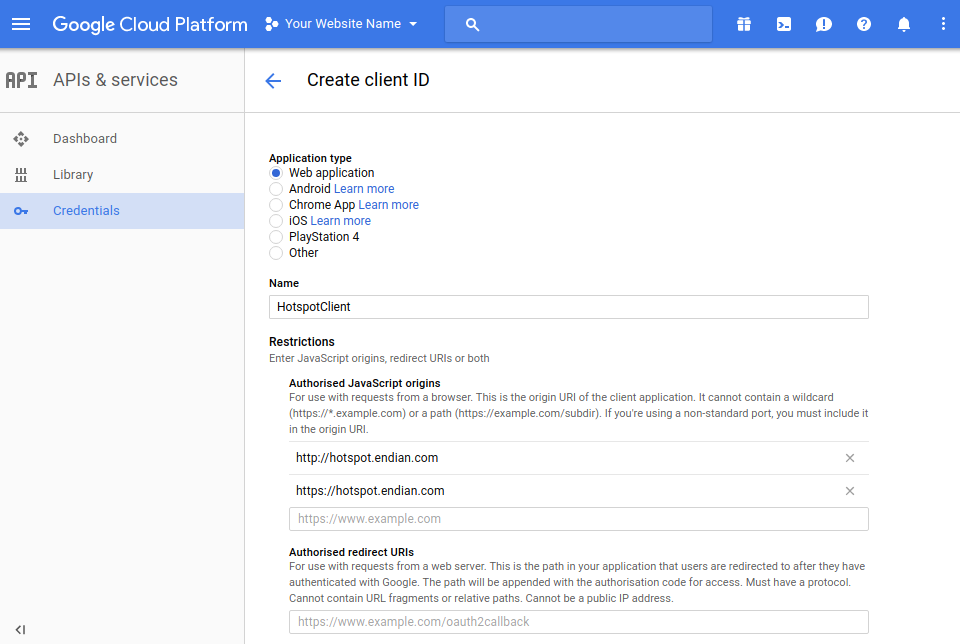Open the help question mark icon
This screenshot has height=644, width=960.
(864, 24)
